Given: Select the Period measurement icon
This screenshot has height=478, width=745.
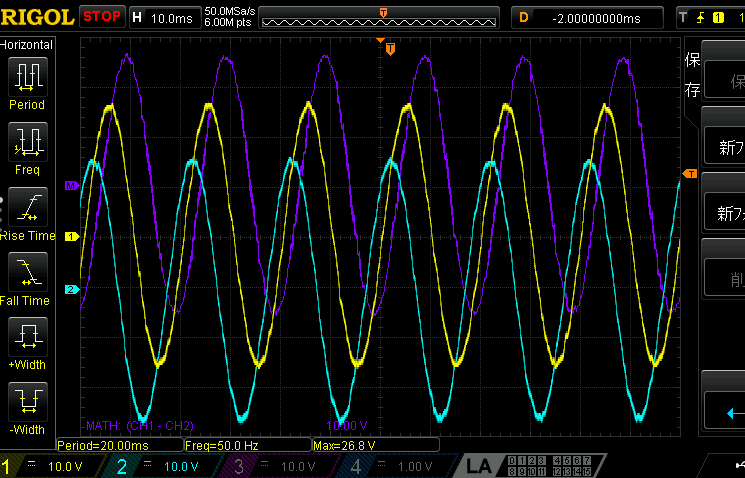Looking at the screenshot, I should pos(27,83).
